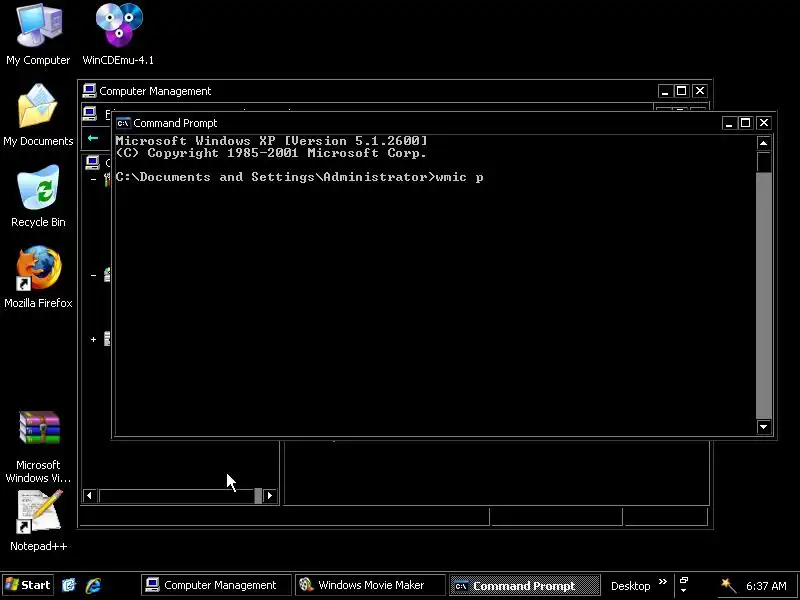The width and height of the screenshot is (800, 600).
Task: Click the 6:37 AM clock
Action: 766,586
